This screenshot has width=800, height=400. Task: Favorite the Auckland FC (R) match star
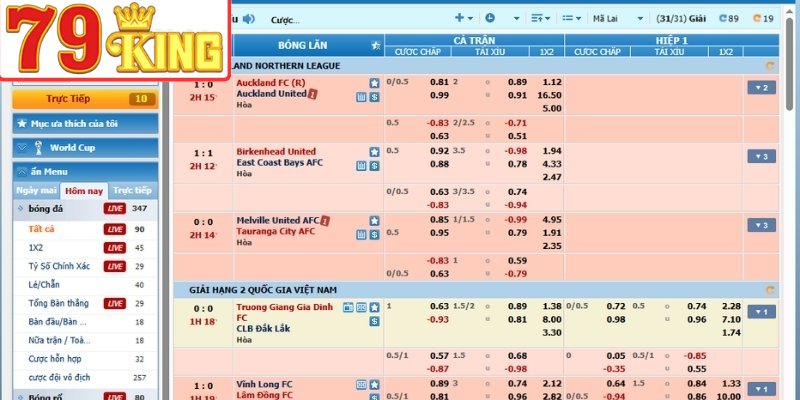tap(374, 83)
